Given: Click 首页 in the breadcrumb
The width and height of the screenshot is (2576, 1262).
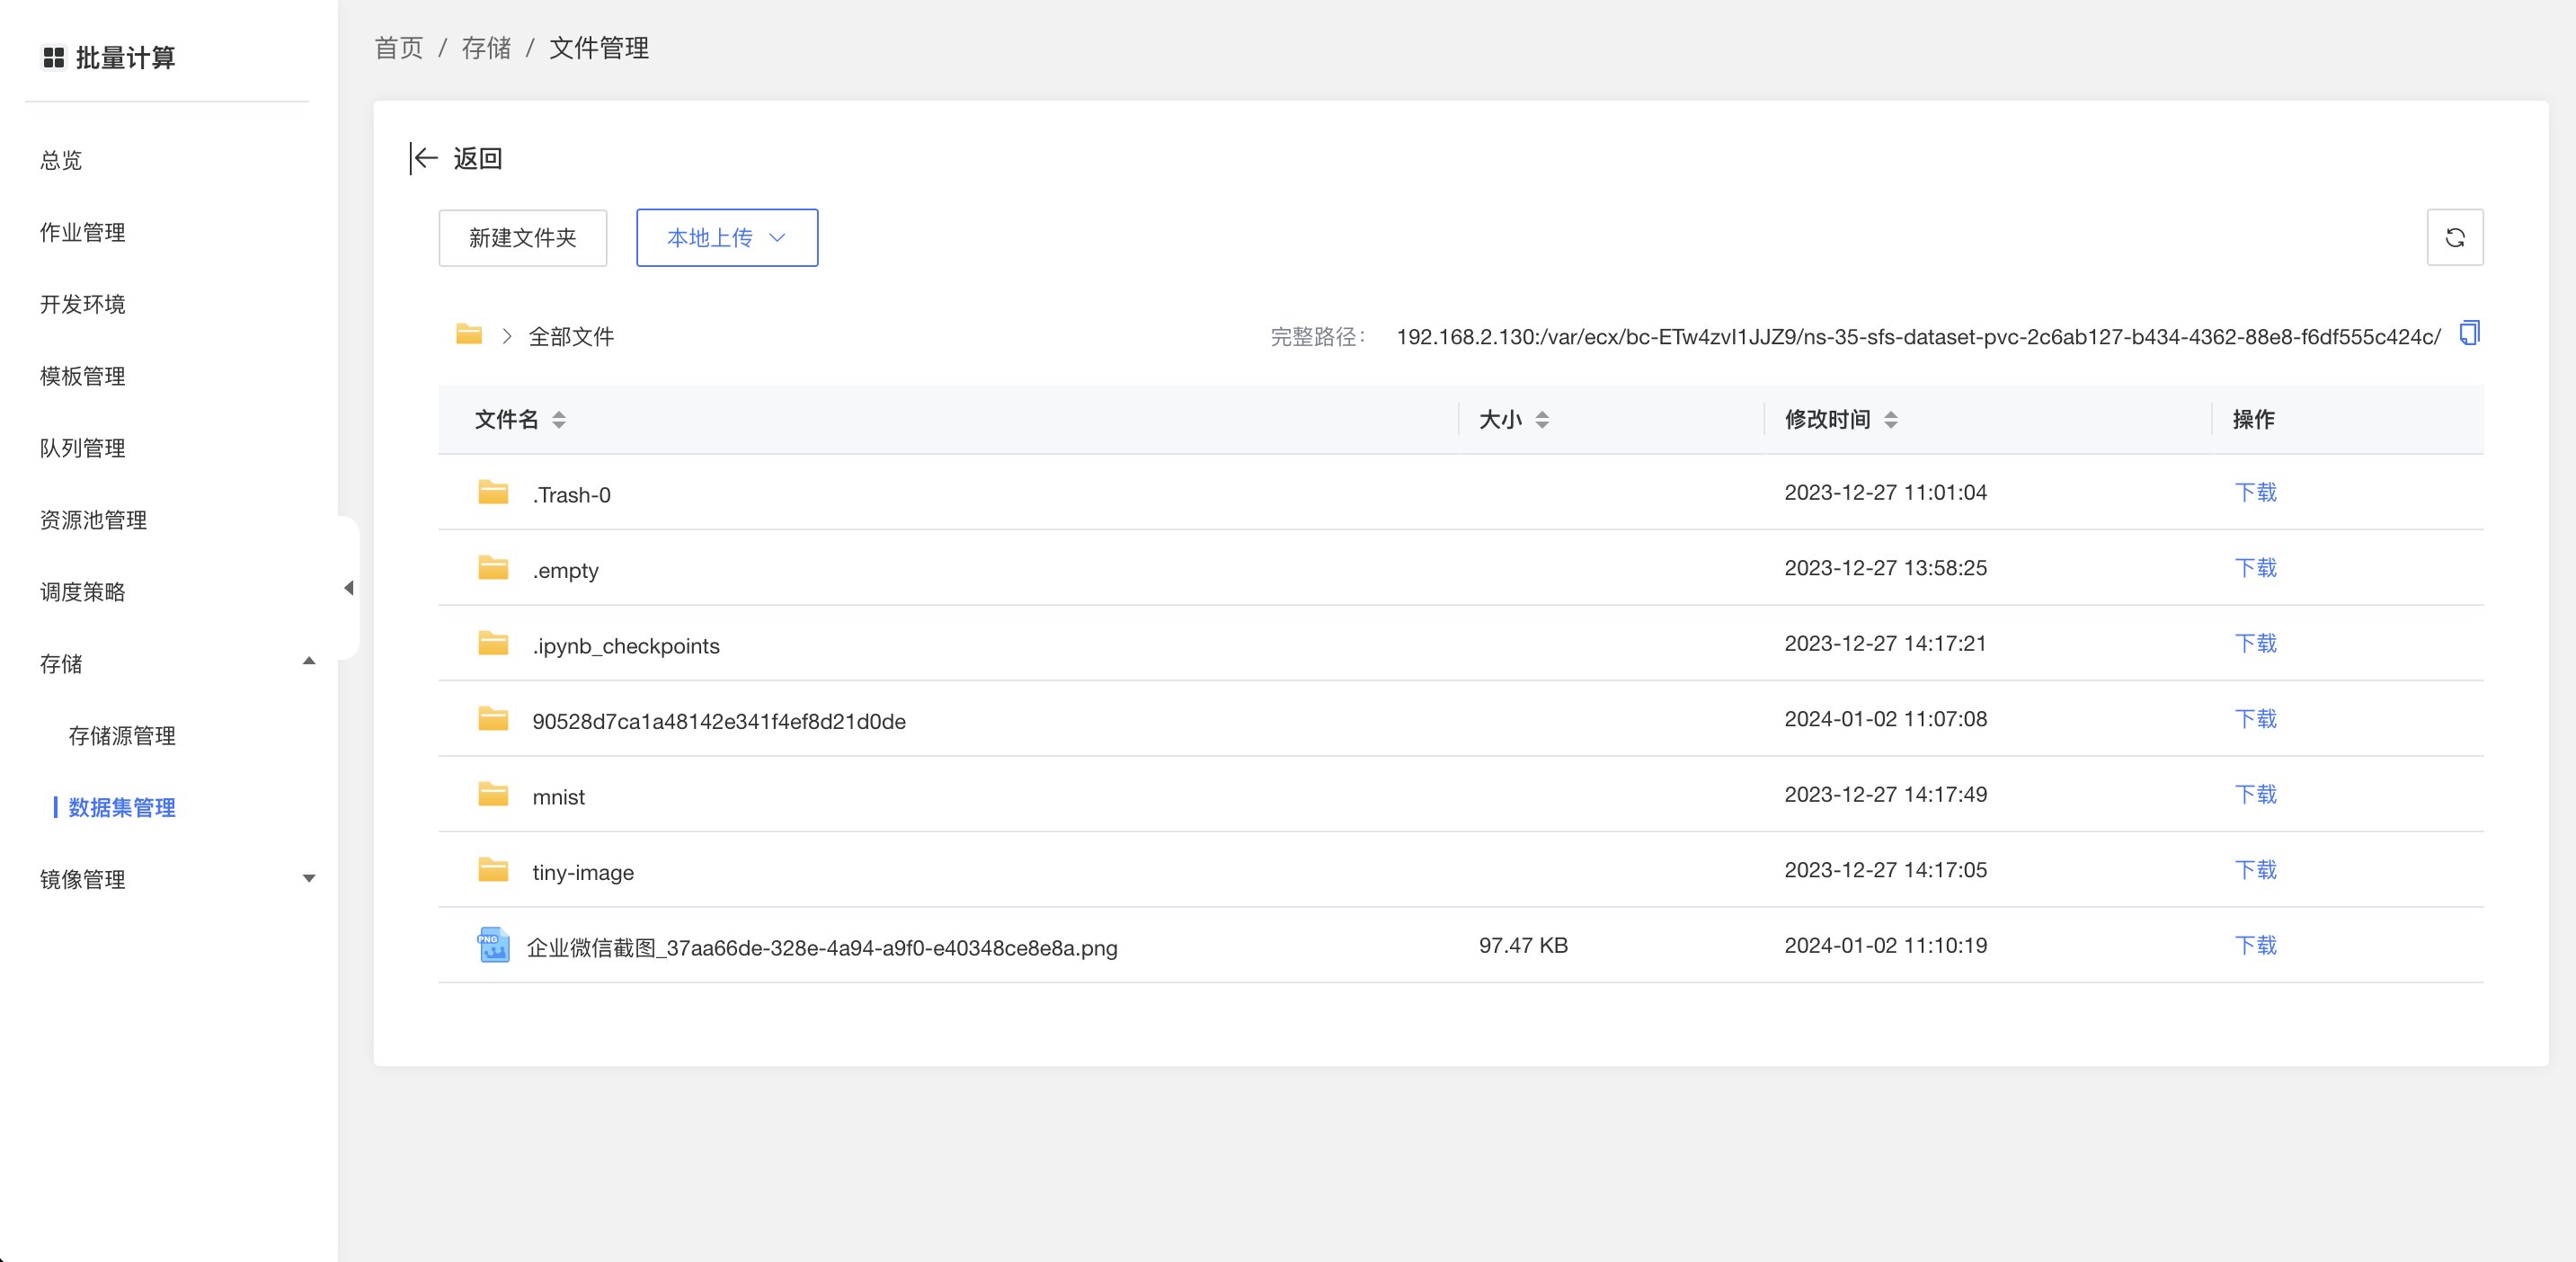Looking at the screenshot, I should click(399, 48).
